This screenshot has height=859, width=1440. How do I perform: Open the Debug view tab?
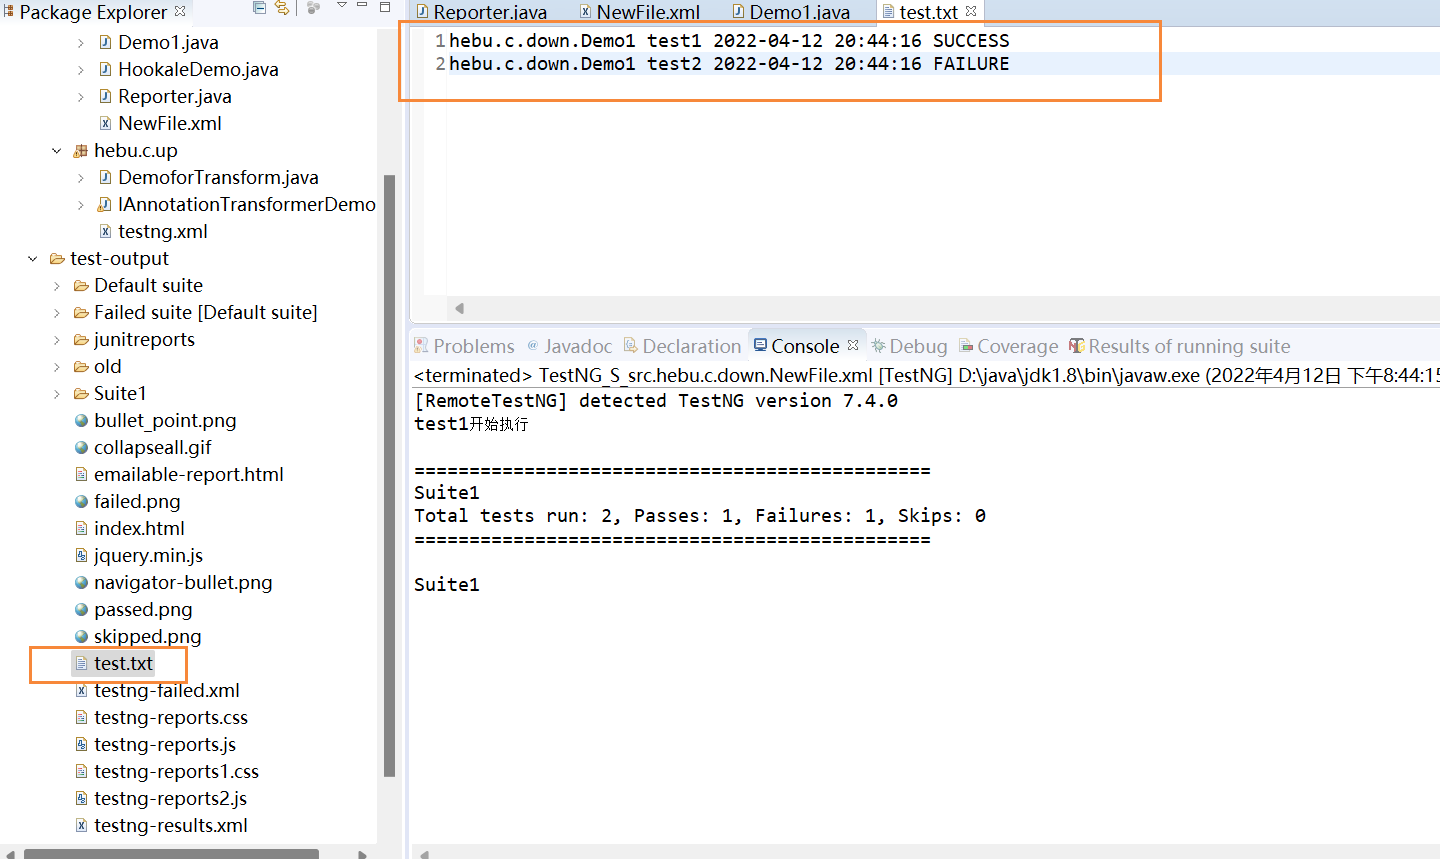tap(909, 346)
